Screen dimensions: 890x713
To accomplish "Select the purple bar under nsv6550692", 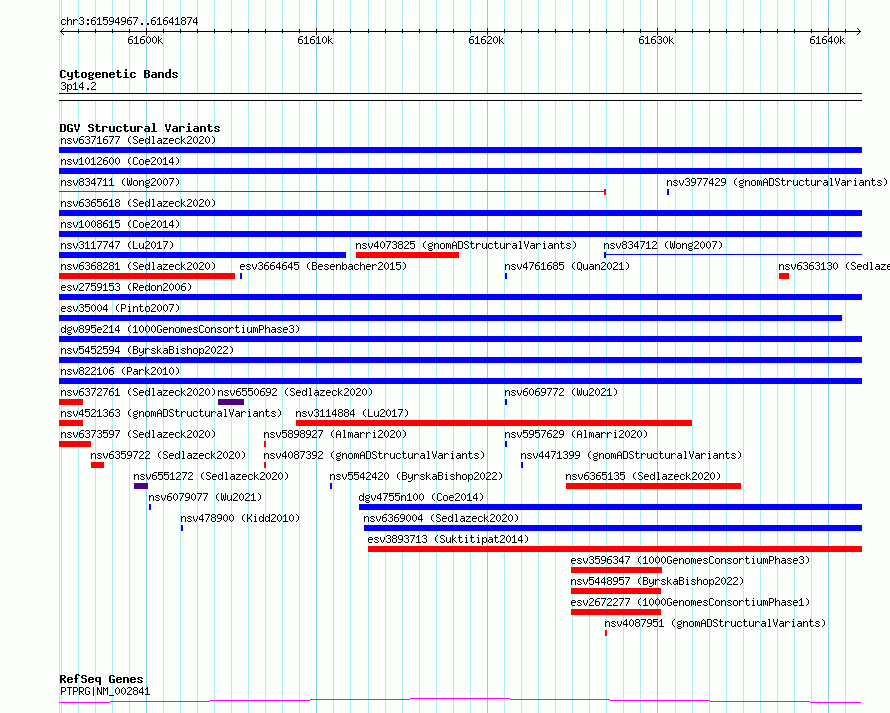I will pos(230,402).
